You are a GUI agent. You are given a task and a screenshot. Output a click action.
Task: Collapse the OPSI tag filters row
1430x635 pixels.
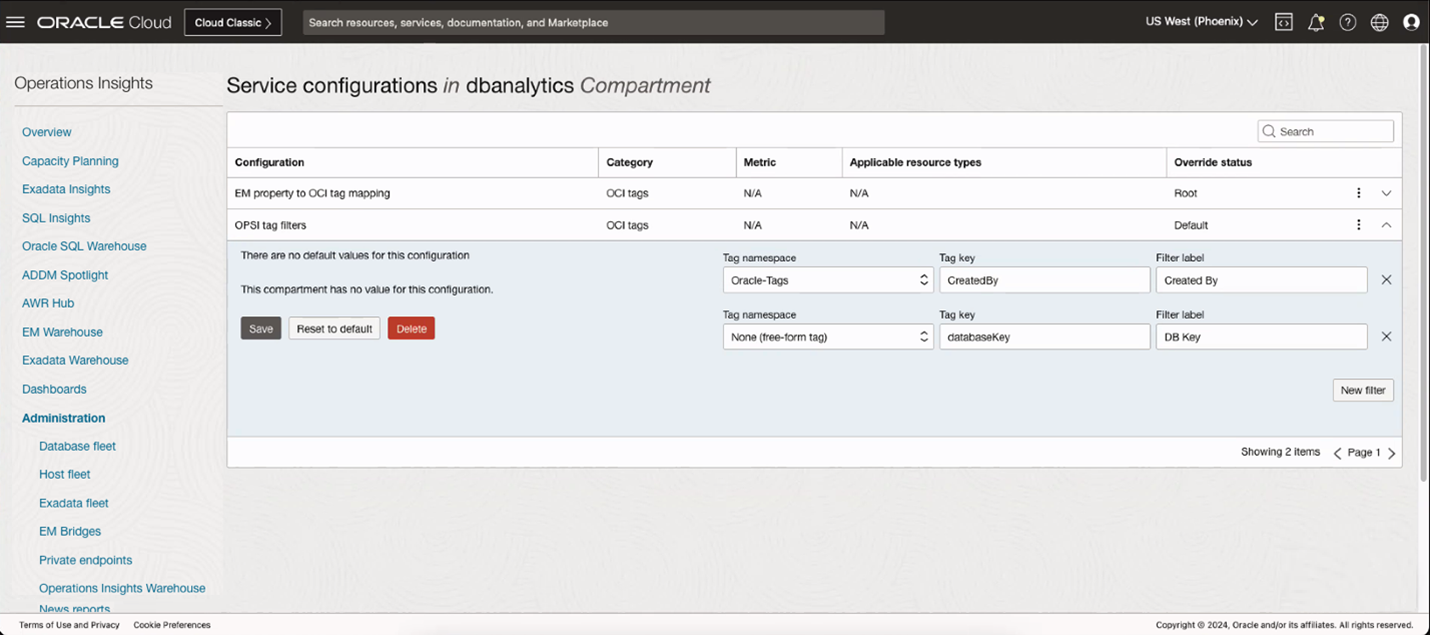pyautogui.click(x=1386, y=225)
